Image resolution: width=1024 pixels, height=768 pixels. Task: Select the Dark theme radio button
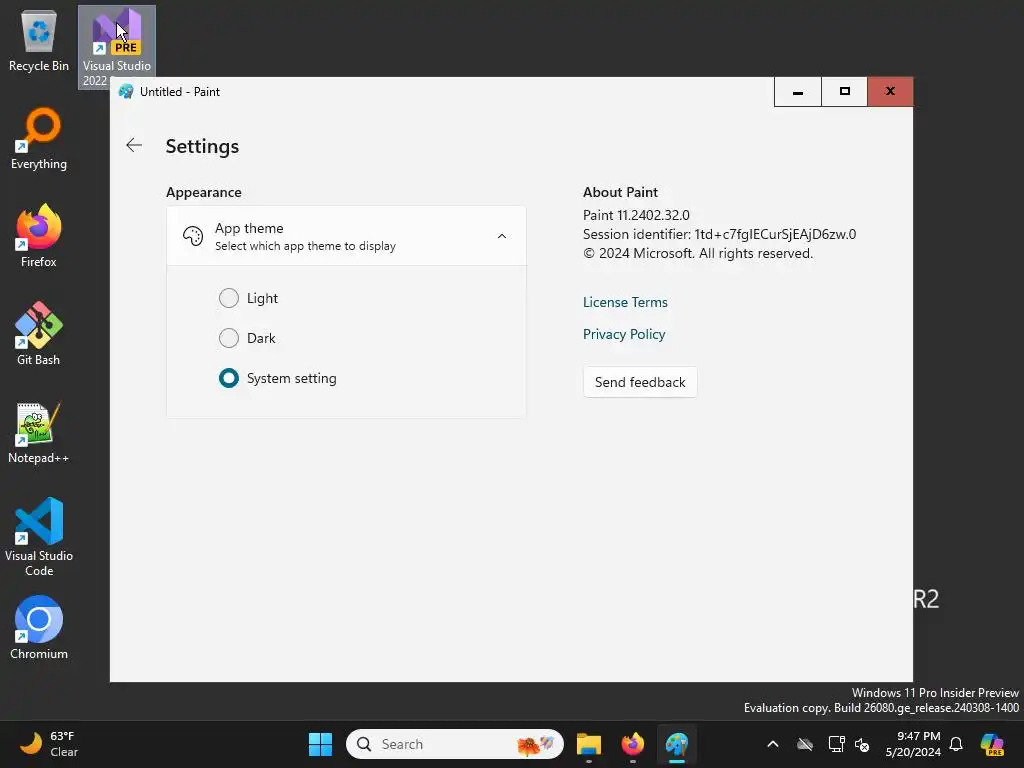pyautogui.click(x=229, y=338)
